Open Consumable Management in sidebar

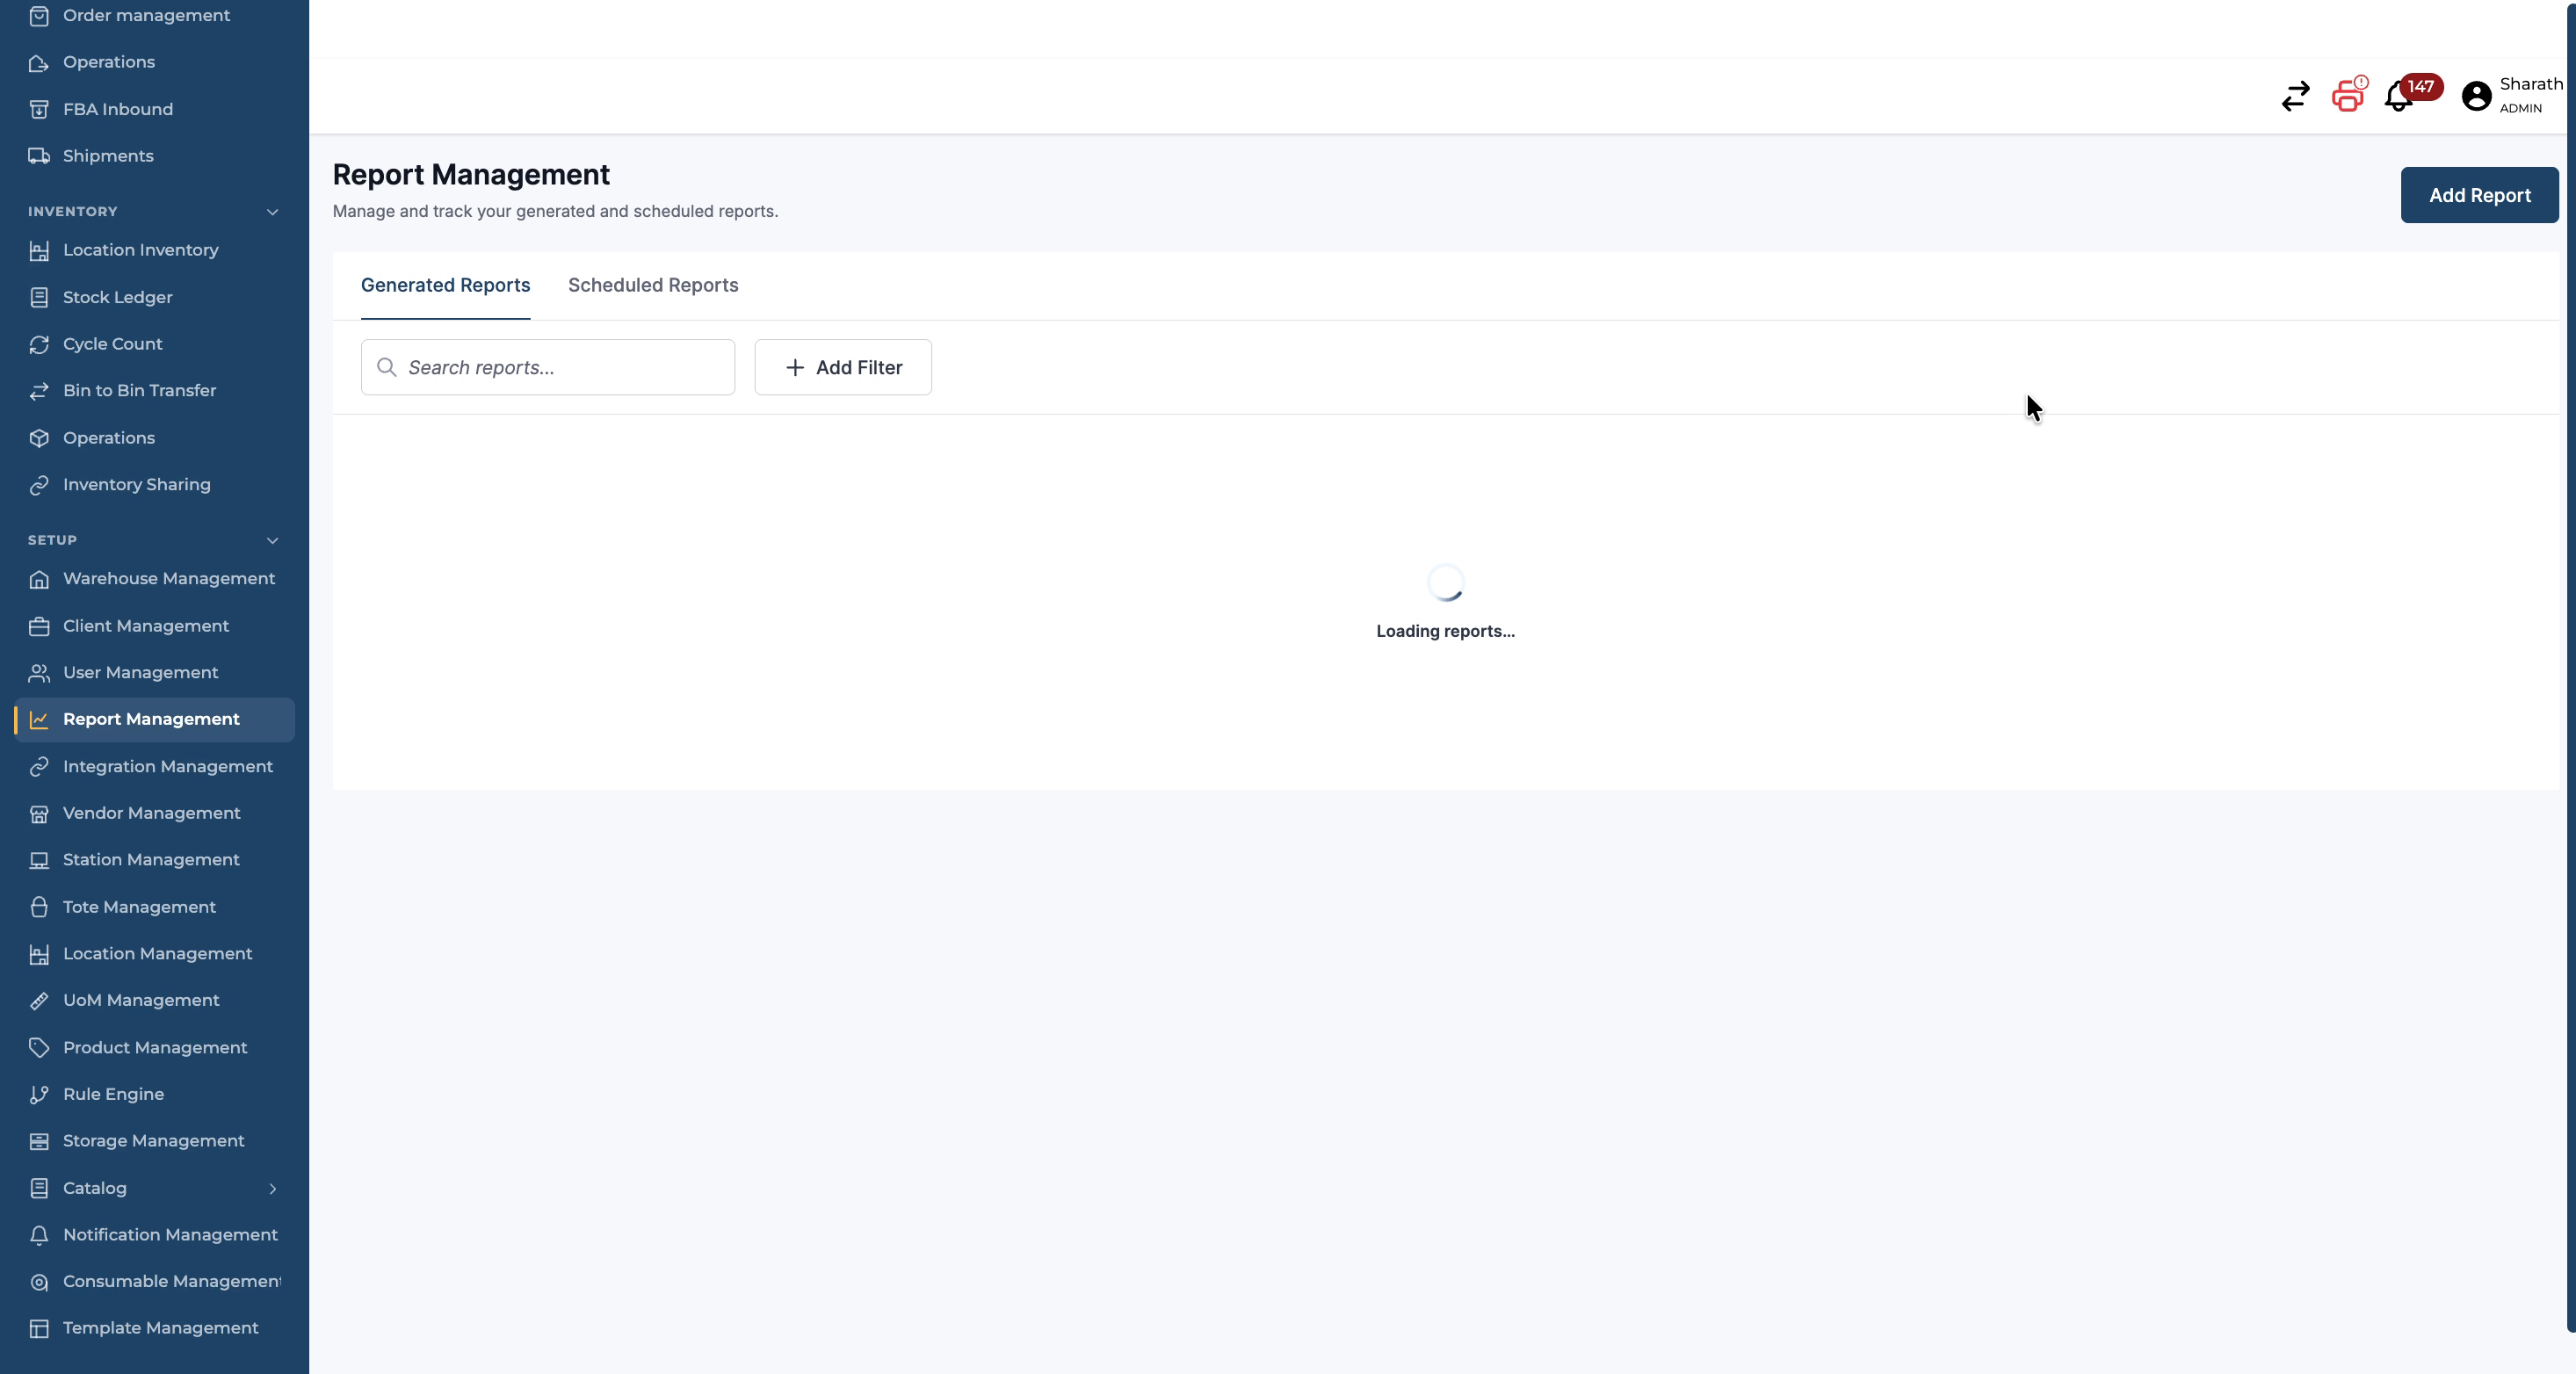tap(154, 1281)
